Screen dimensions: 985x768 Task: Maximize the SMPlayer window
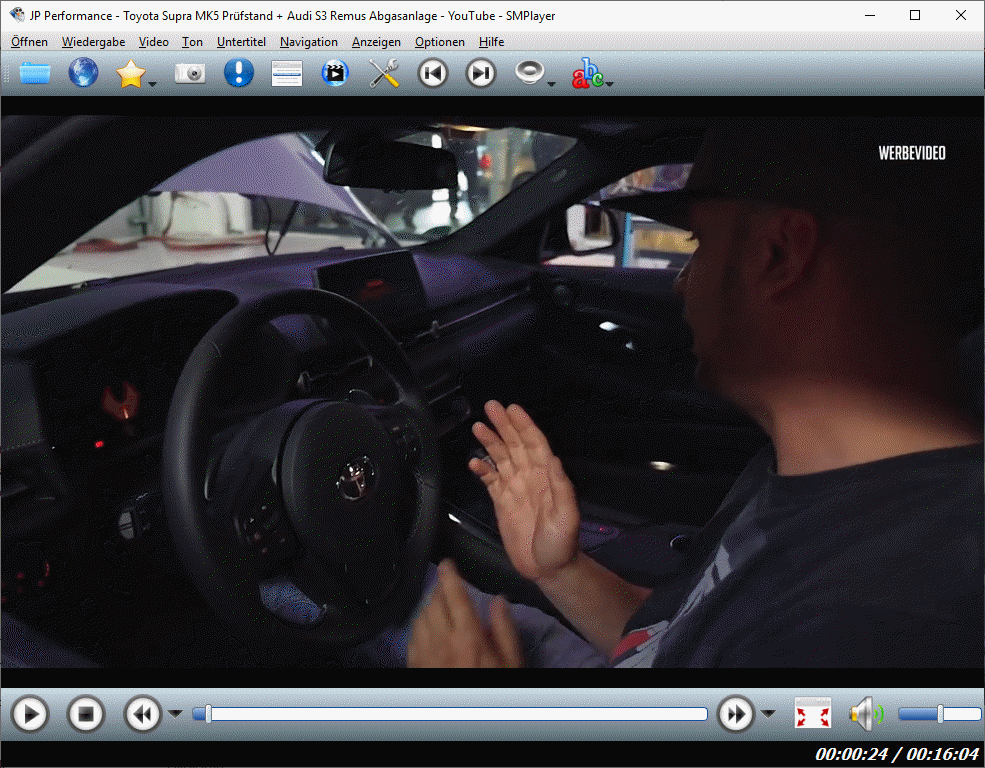[x=915, y=15]
